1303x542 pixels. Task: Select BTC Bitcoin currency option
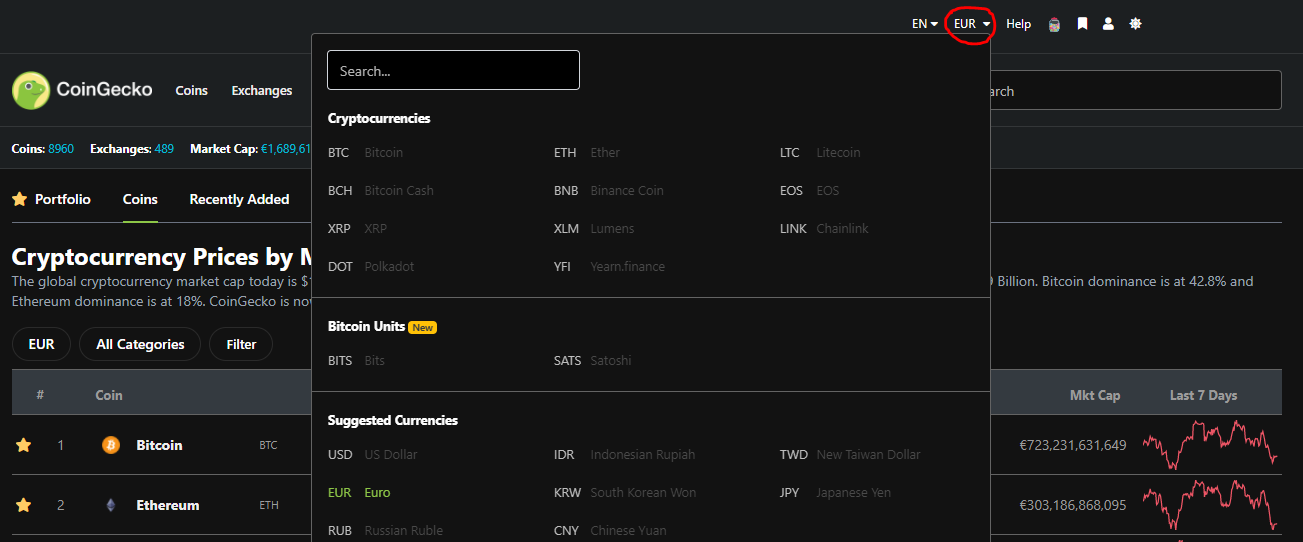point(365,153)
